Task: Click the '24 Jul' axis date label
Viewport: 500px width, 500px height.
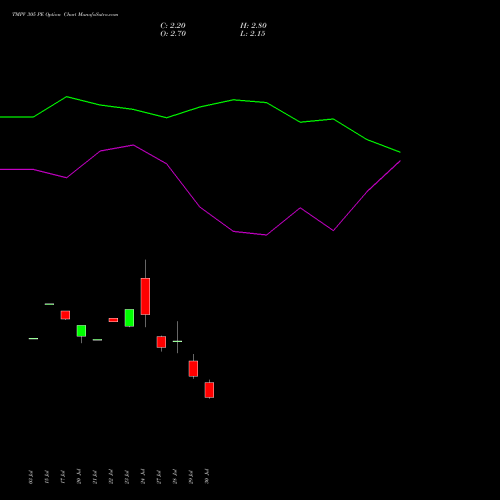Action: point(143,476)
